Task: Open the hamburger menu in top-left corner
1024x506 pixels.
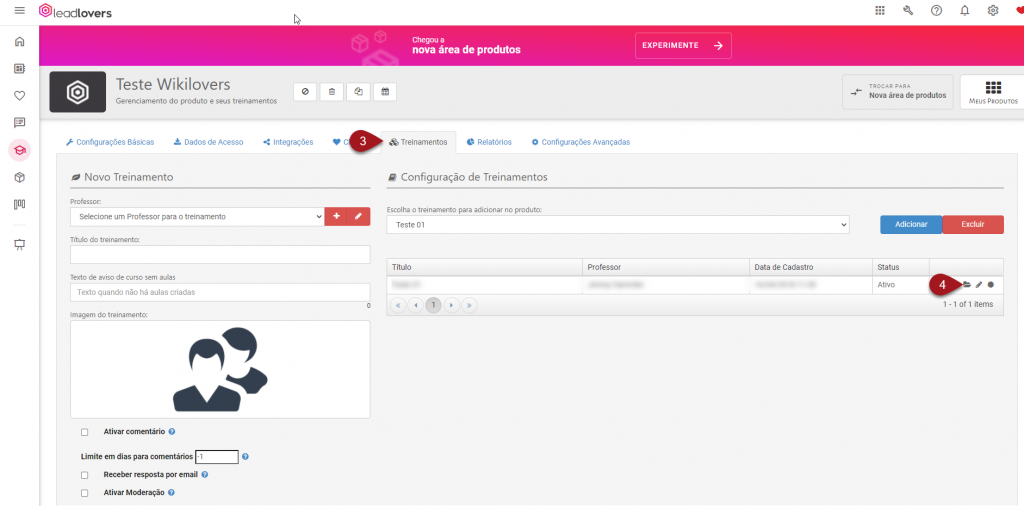Action: coord(19,11)
